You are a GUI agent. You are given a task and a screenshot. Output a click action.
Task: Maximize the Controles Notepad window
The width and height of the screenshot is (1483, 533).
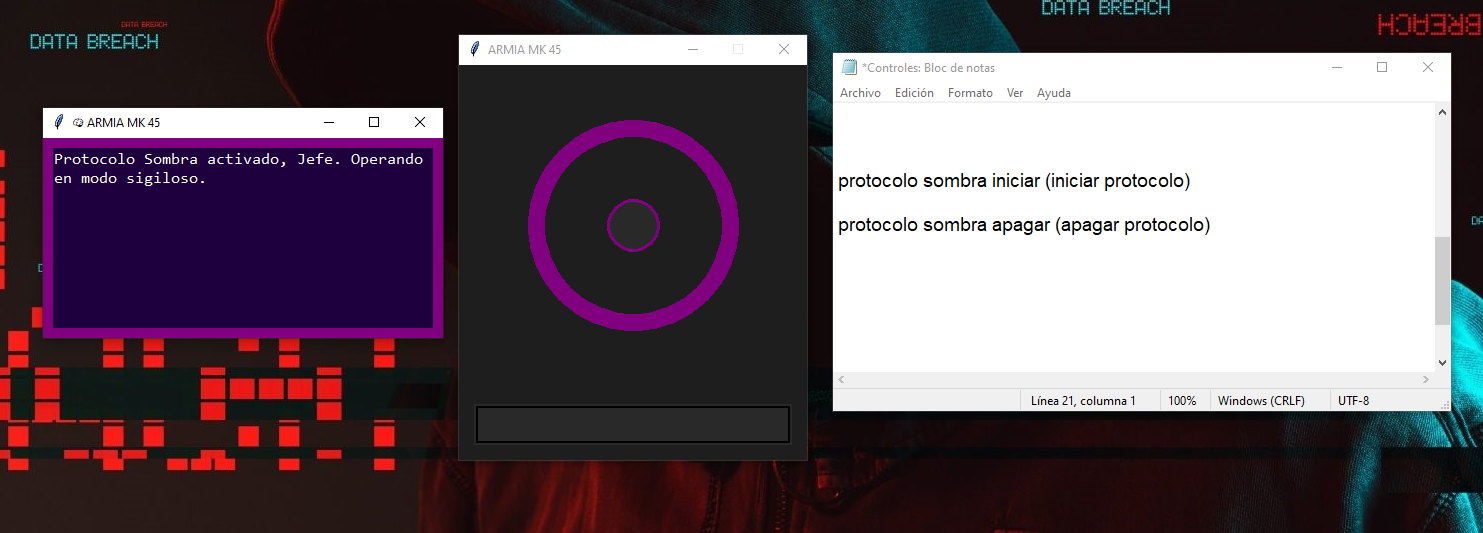pyautogui.click(x=1382, y=67)
